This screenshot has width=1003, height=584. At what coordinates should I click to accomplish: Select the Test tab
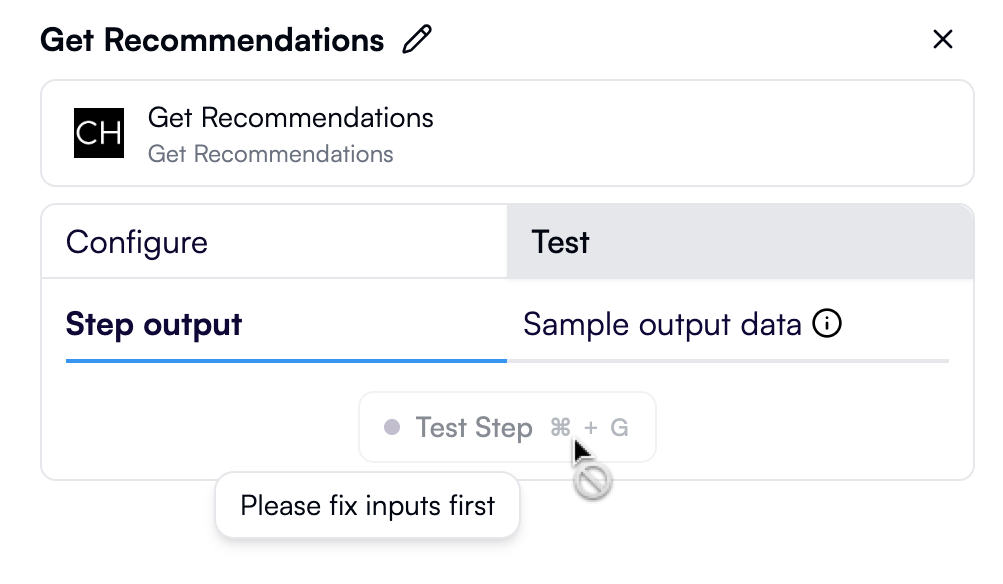tap(561, 242)
